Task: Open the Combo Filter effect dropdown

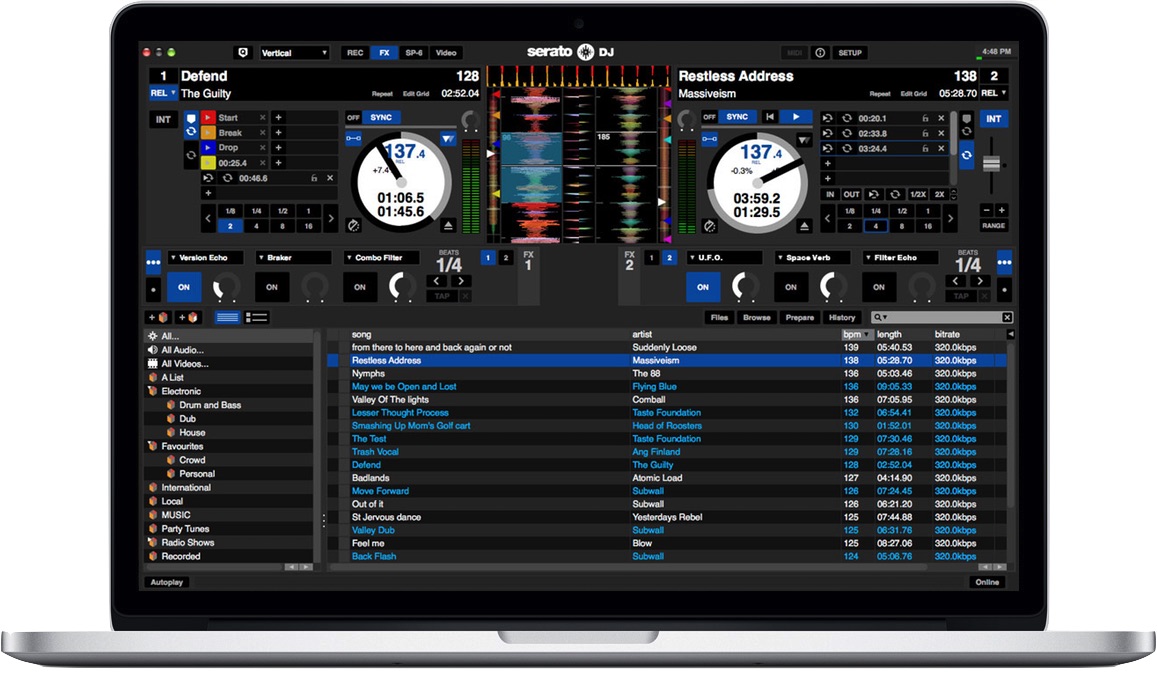Action: 381,258
